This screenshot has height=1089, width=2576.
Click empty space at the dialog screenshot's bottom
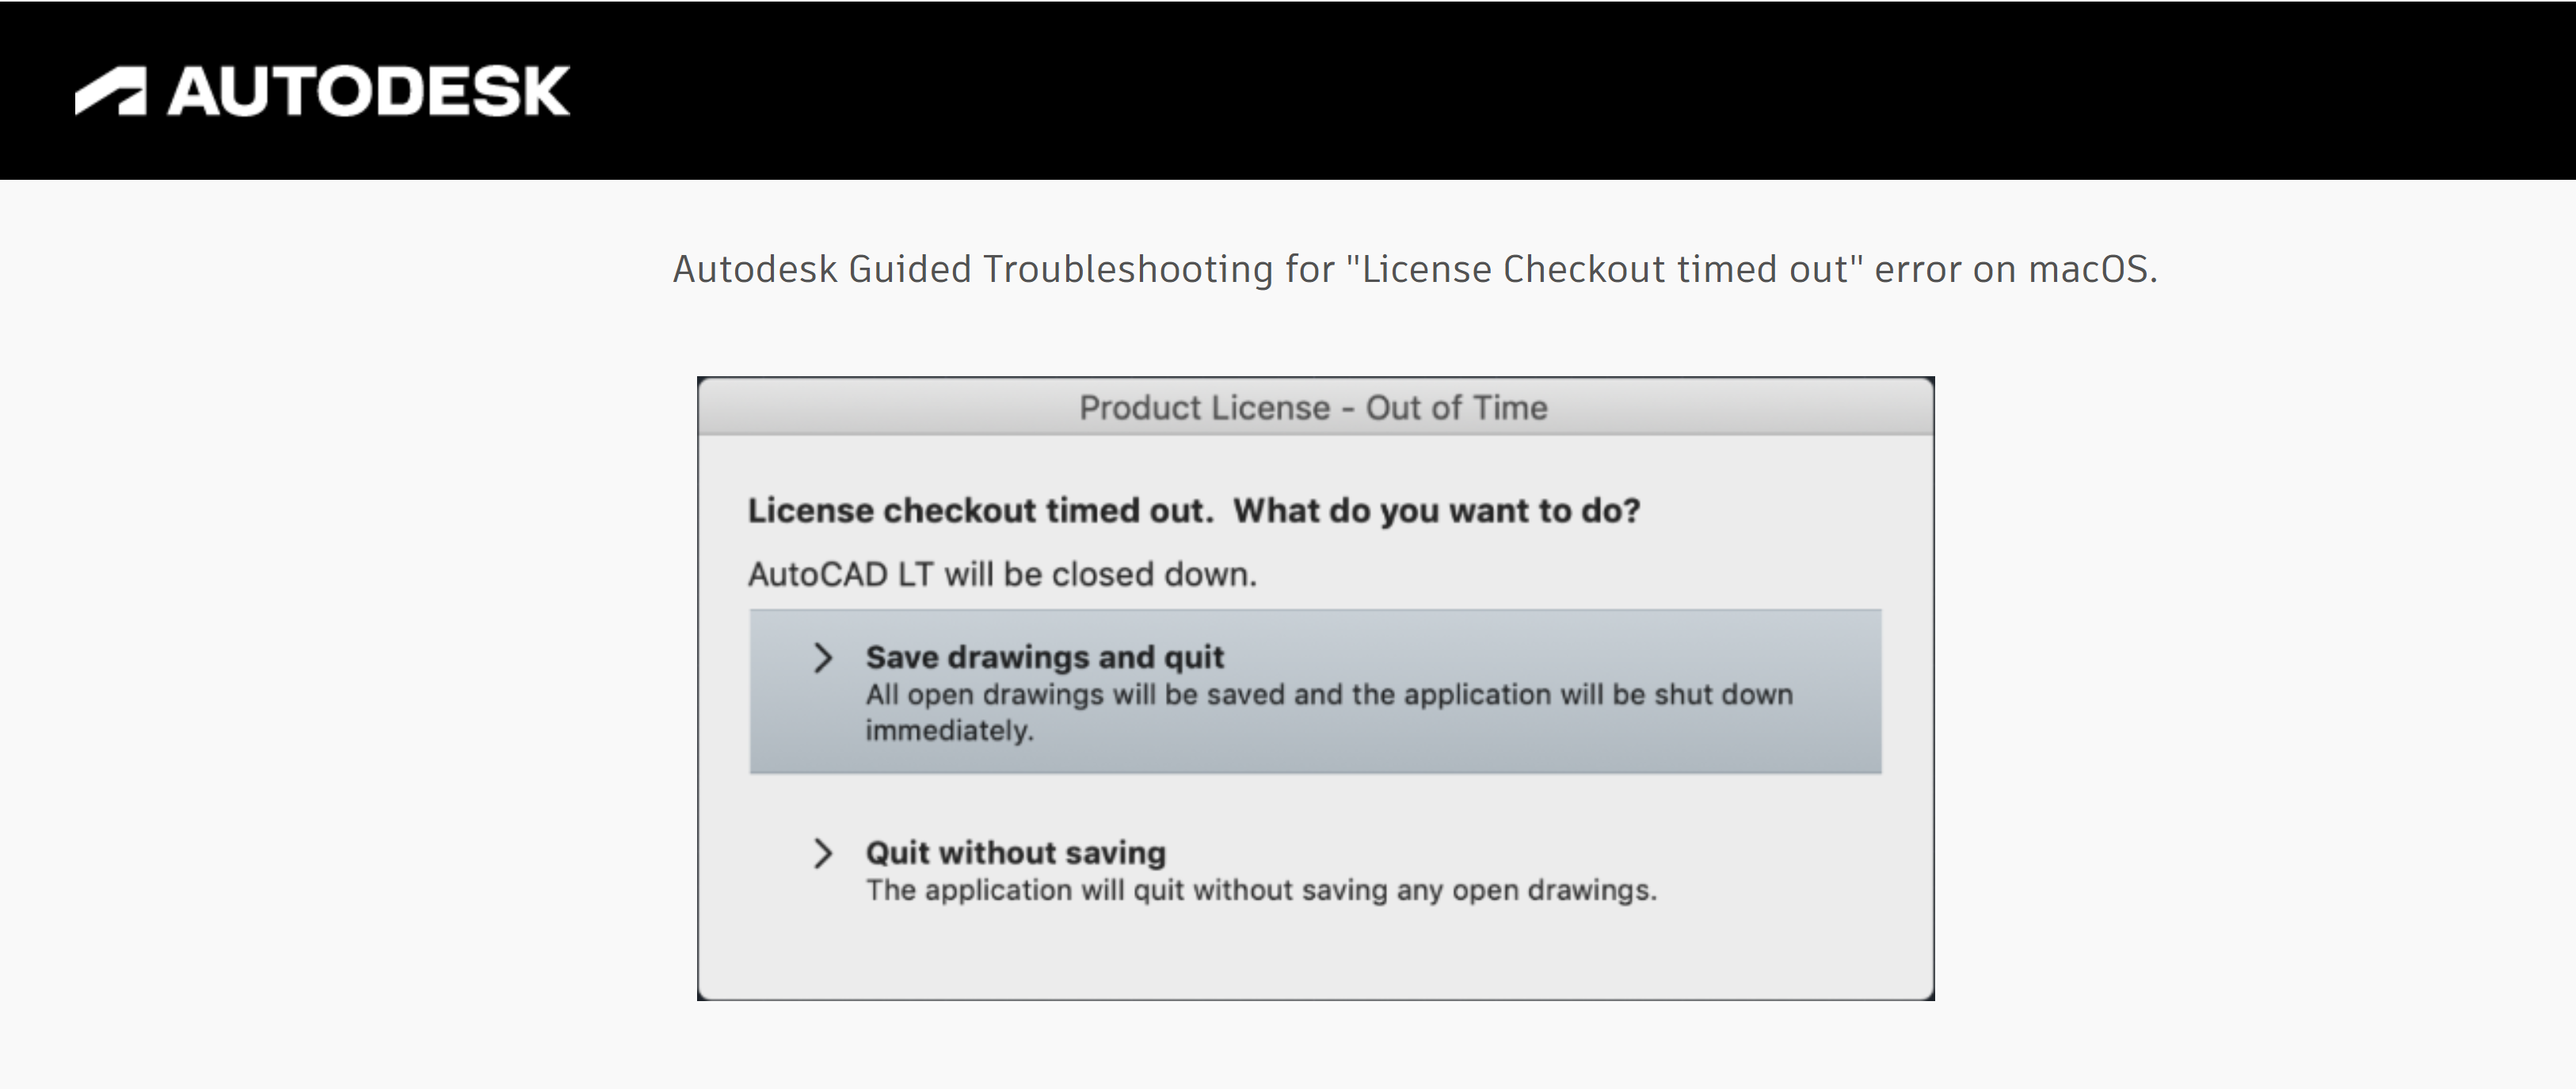pos(1313,958)
